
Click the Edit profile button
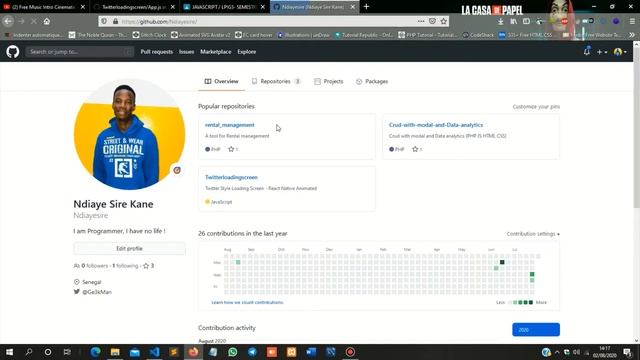(x=129, y=248)
